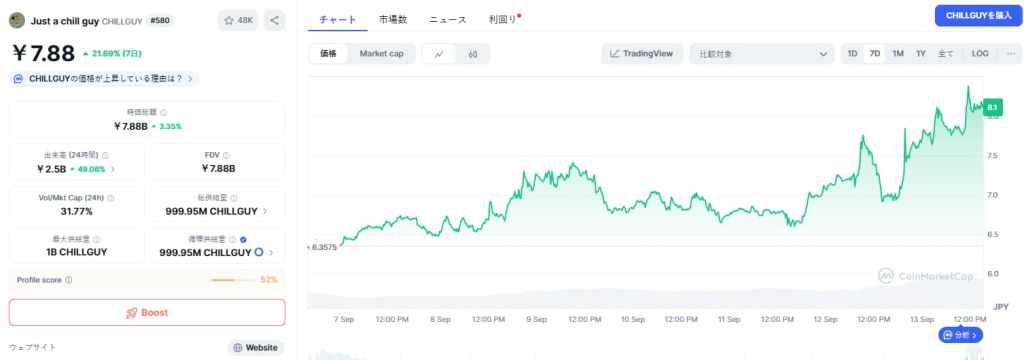1024x360 pixels.
Task: Click the Profile score info icon
Action: [69, 280]
